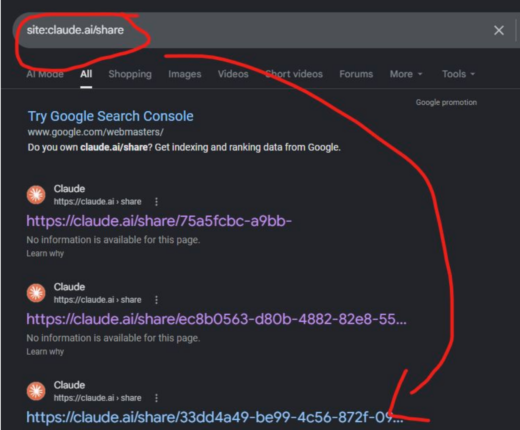
Task: Click Learn why under the ec8b0563 result
Action: coord(45,352)
